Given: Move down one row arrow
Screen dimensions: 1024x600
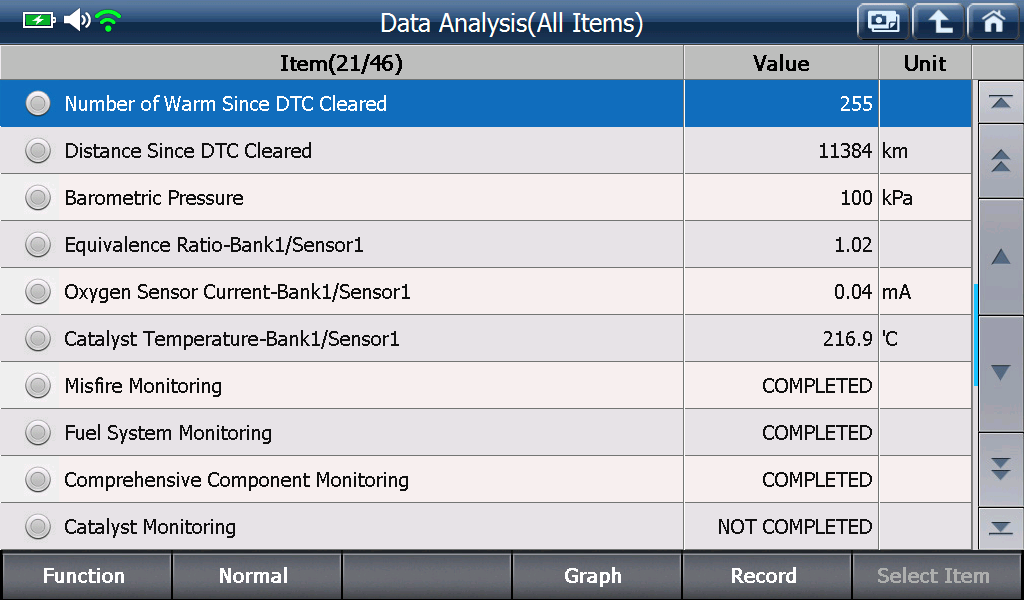Looking at the screenshot, I should click(1000, 373).
